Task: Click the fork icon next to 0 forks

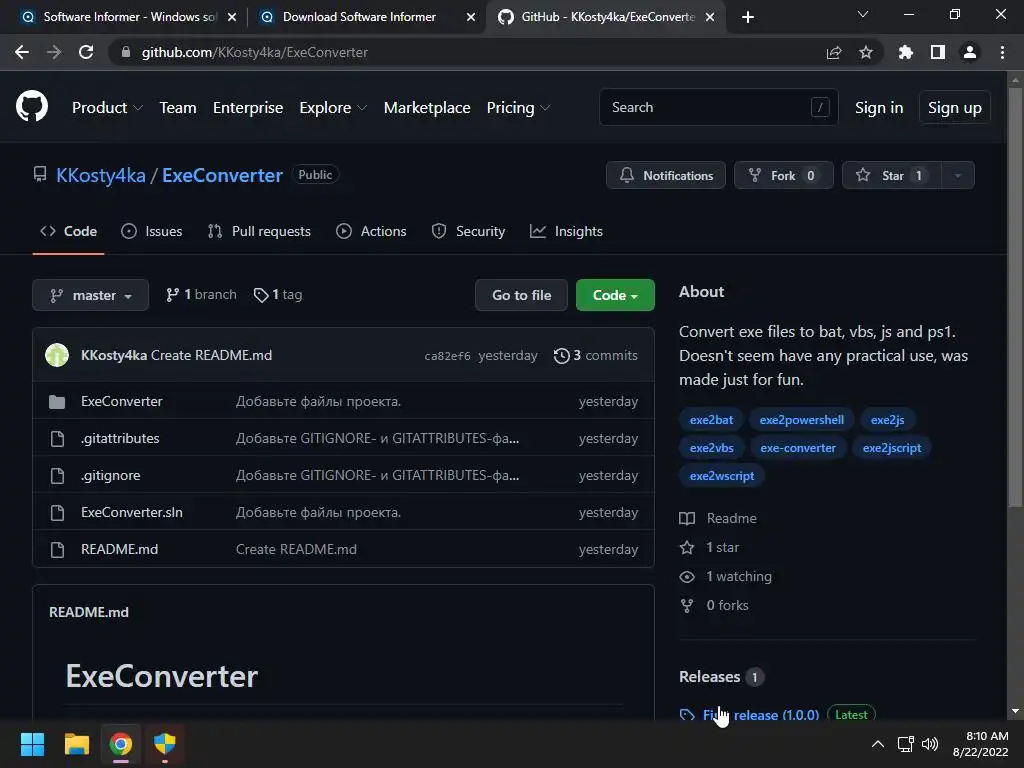Action: [687, 606]
